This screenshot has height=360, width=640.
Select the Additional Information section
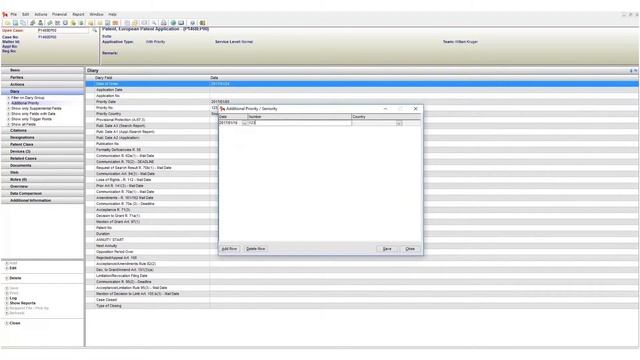[x=42, y=200]
